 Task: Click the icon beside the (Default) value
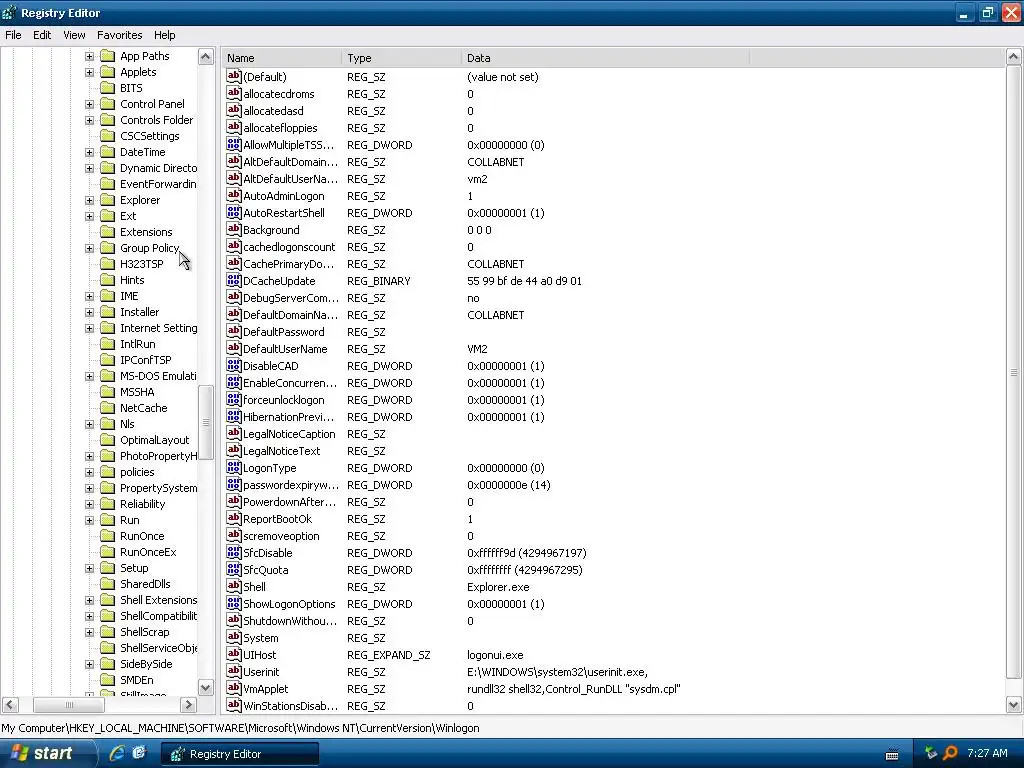point(234,76)
